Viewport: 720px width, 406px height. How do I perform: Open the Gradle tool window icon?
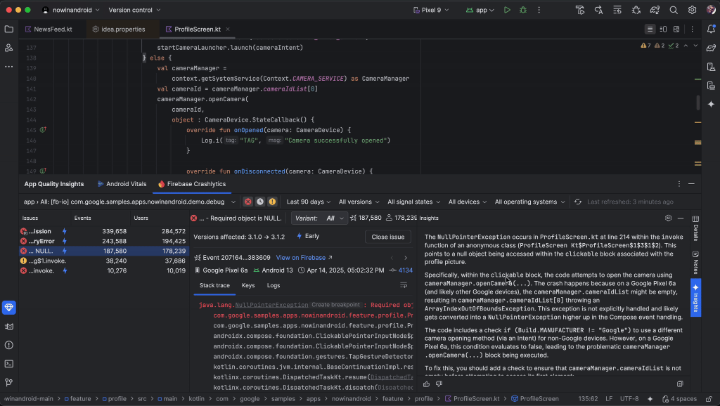pyautogui.click(x=711, y=47)
